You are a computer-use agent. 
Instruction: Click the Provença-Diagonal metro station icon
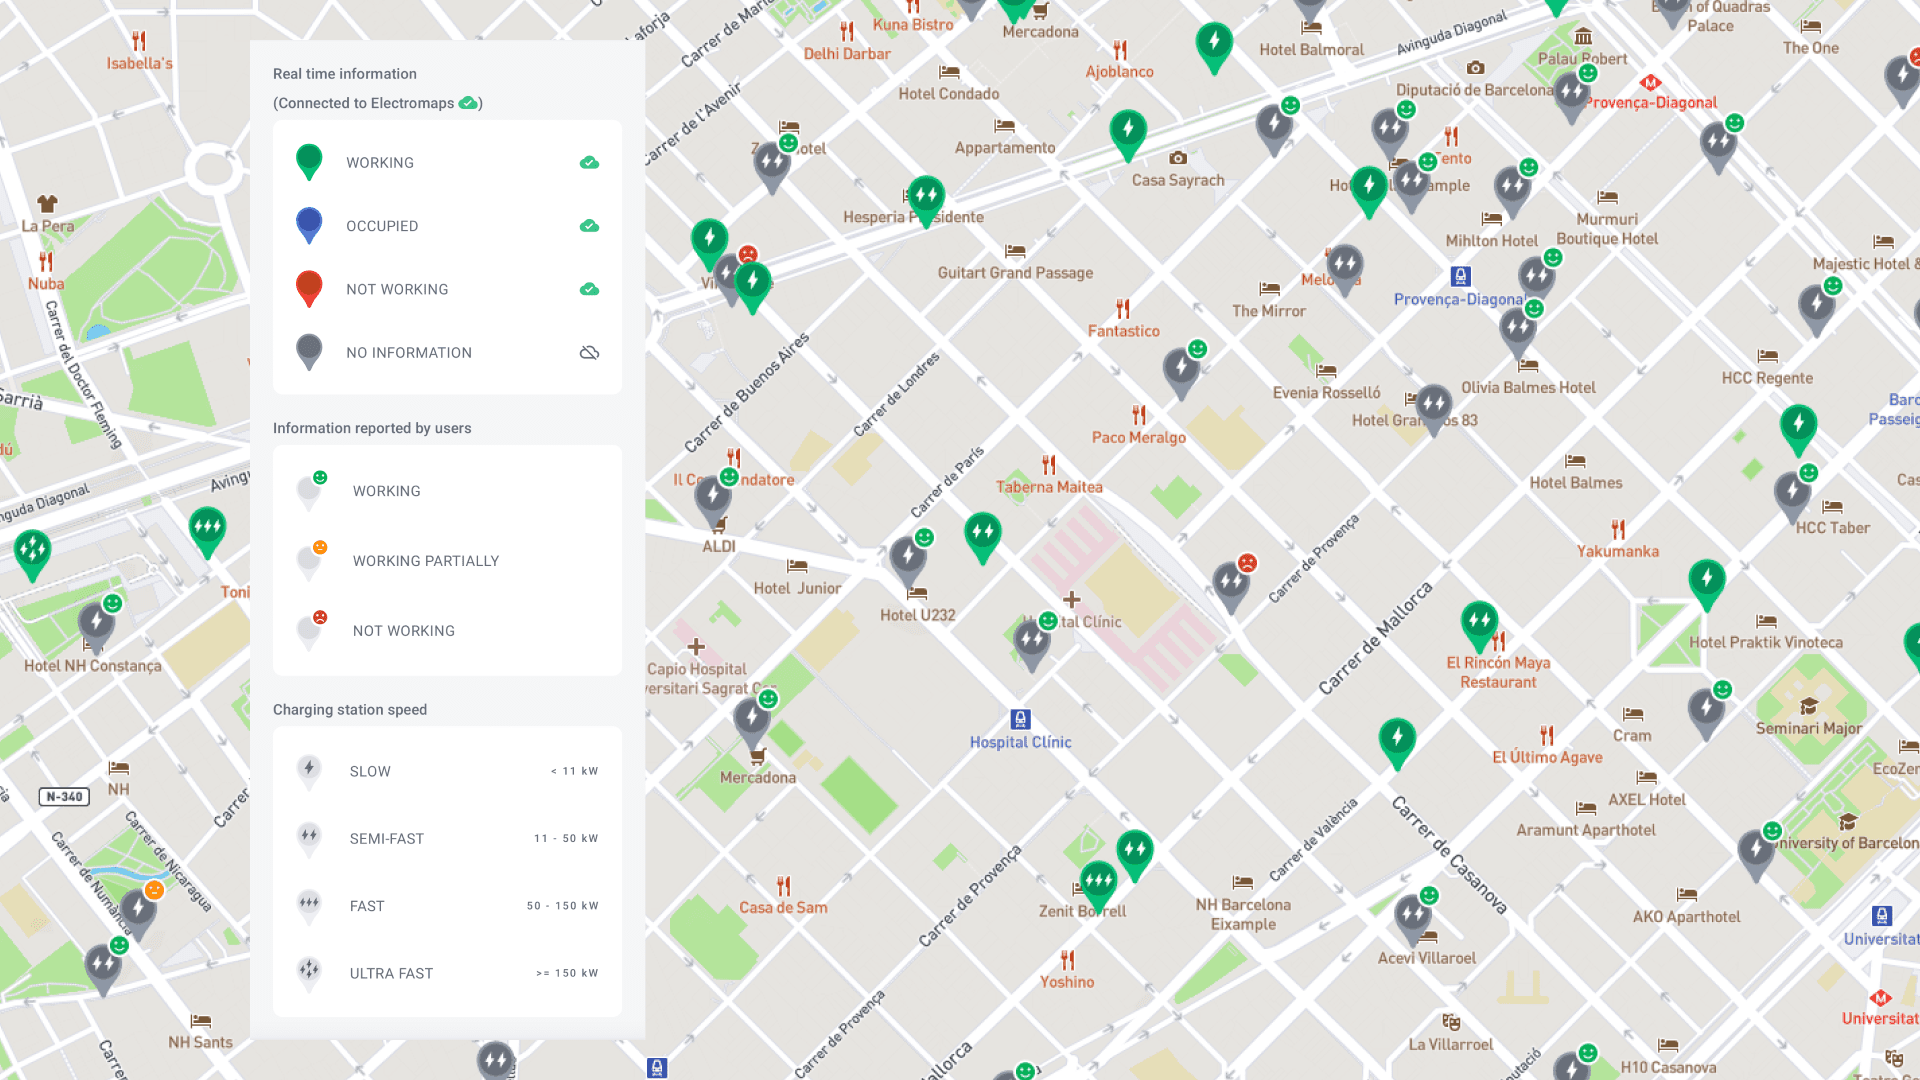1650,83
